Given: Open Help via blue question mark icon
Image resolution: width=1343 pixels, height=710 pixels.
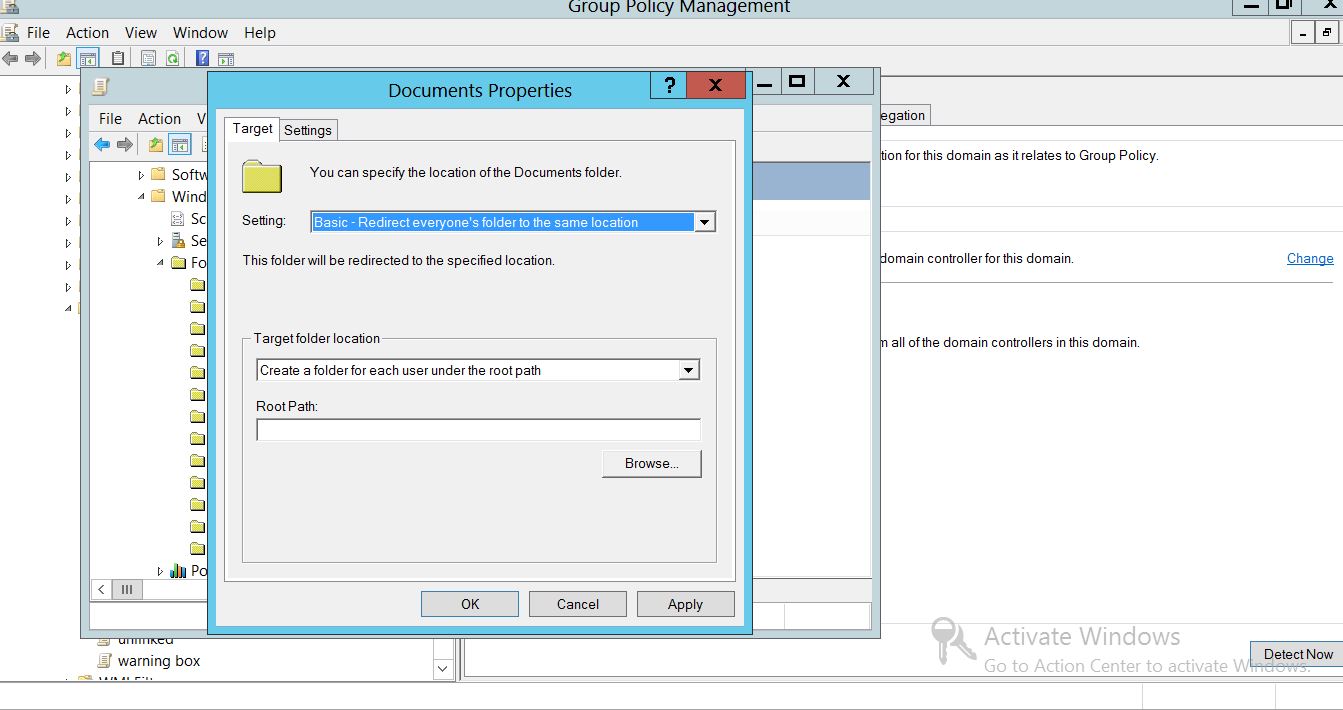Looking at the screenshot, I should pyautogui.click(x=202, y=59).
